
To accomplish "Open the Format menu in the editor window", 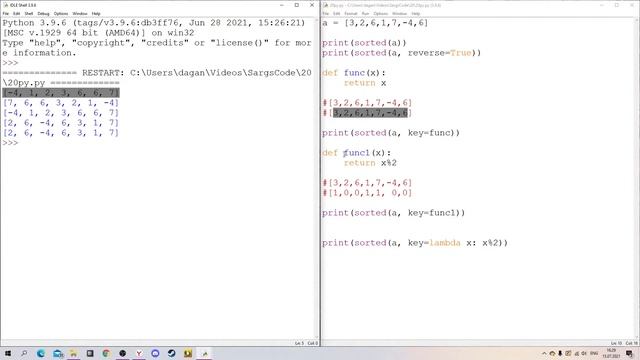I will tap(351, 13).
